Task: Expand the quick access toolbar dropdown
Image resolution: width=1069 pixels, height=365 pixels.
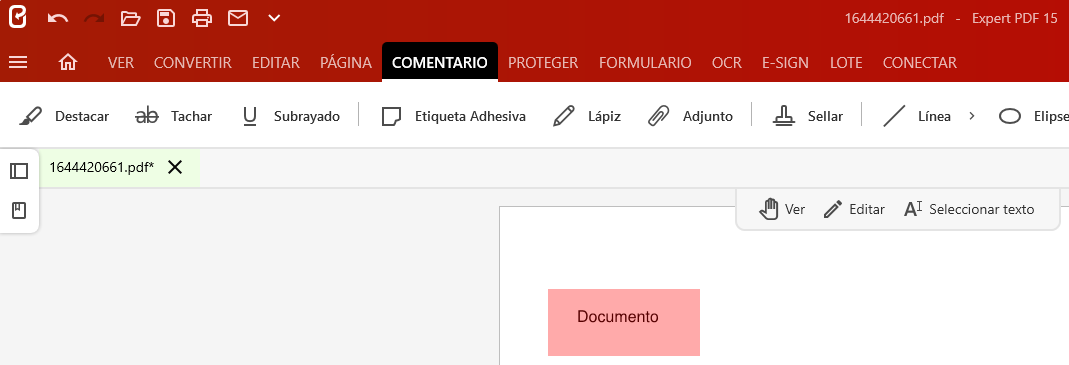Action: [274, 18]
